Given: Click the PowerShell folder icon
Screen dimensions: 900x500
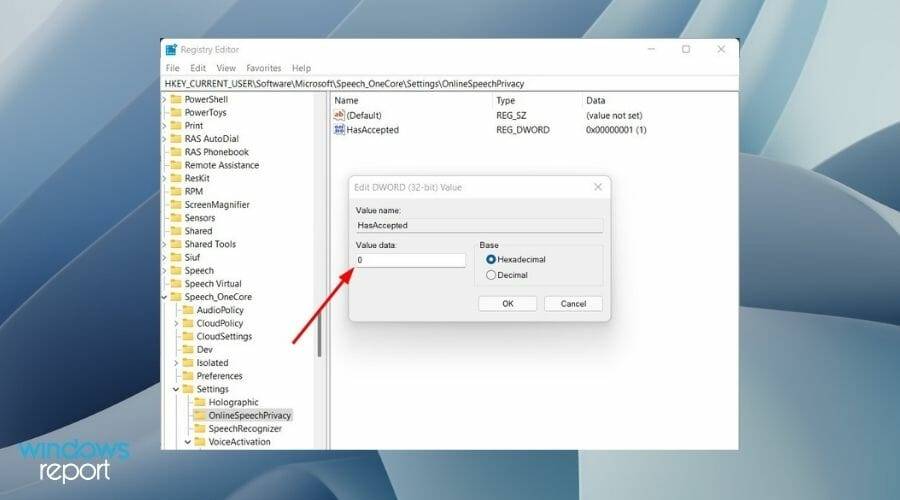Looking at the screenshot, I should [176, 99].
